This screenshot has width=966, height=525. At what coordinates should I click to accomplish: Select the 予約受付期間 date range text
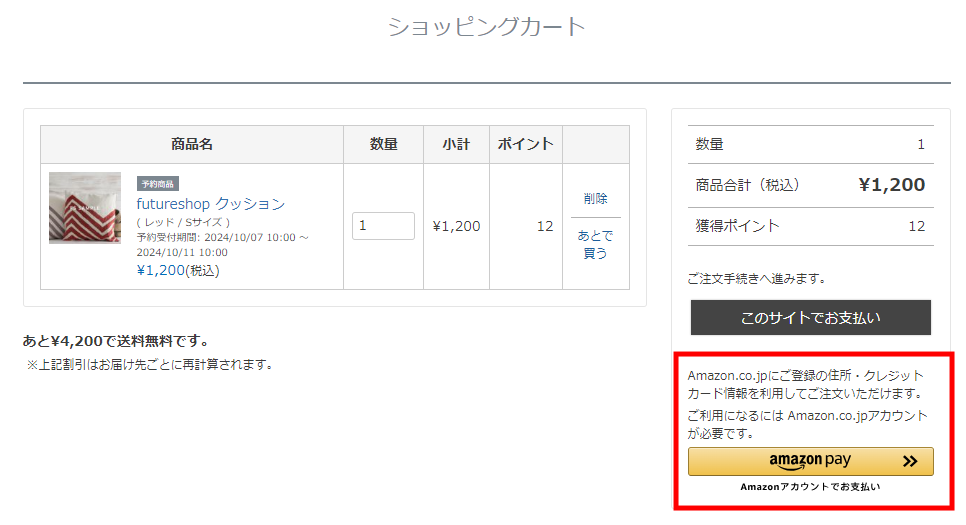[x=222, y=245]
